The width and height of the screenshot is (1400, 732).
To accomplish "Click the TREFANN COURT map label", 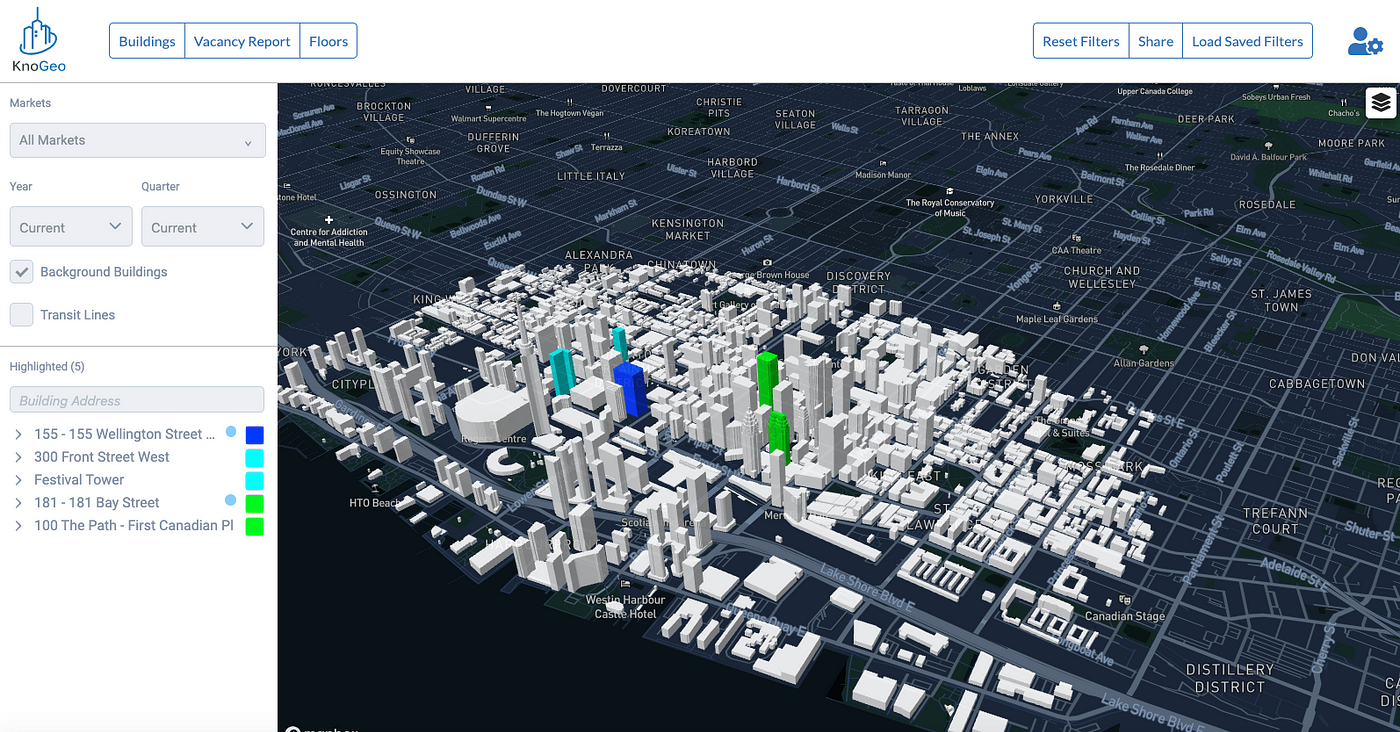I will click(1275, 520).
